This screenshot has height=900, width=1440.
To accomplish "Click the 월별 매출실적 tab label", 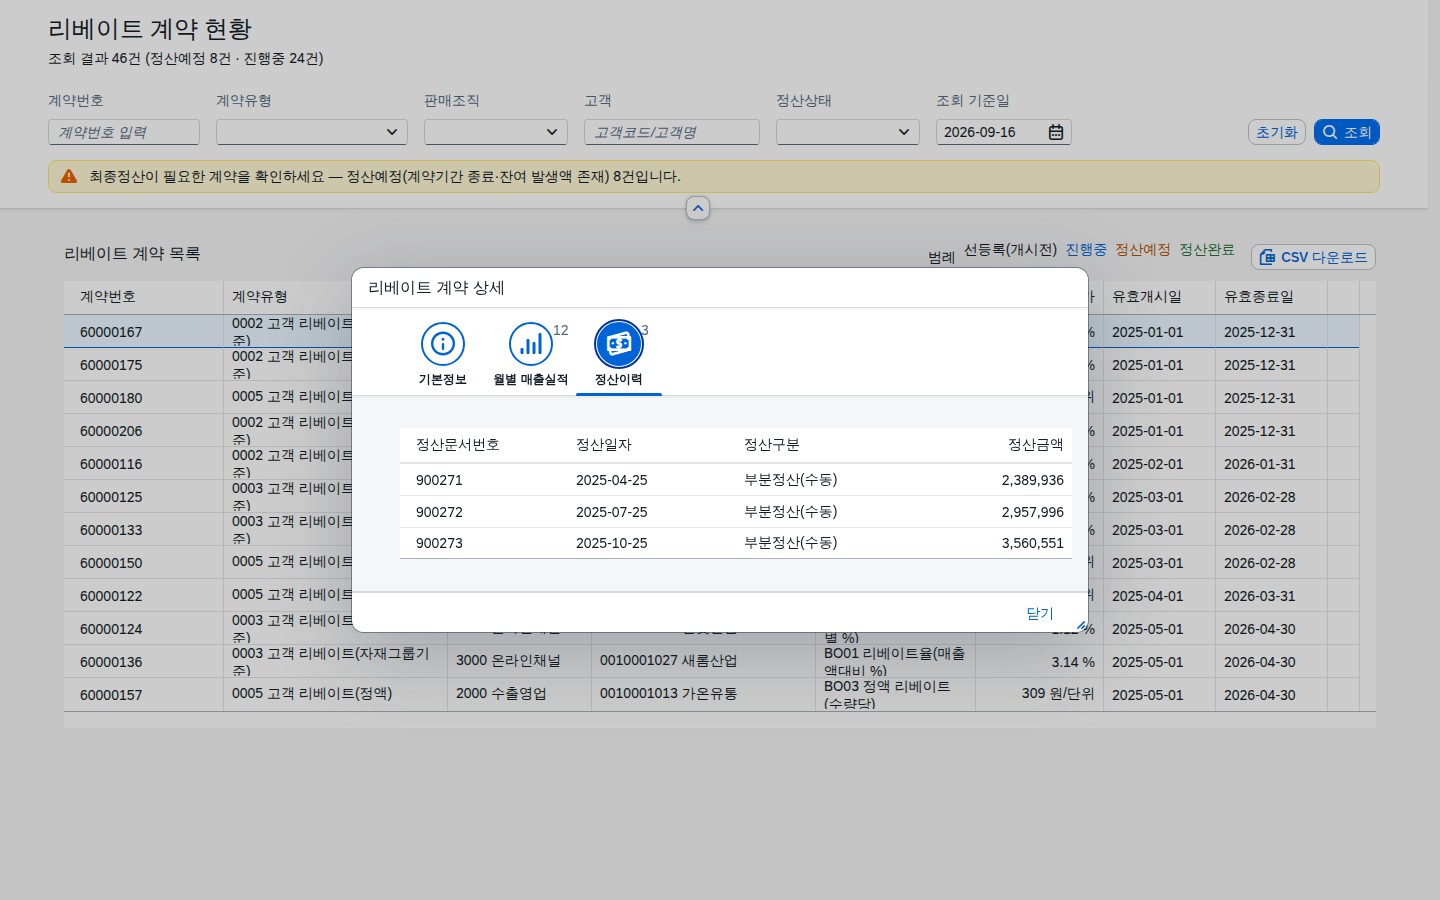I will [x=531, y=380].
